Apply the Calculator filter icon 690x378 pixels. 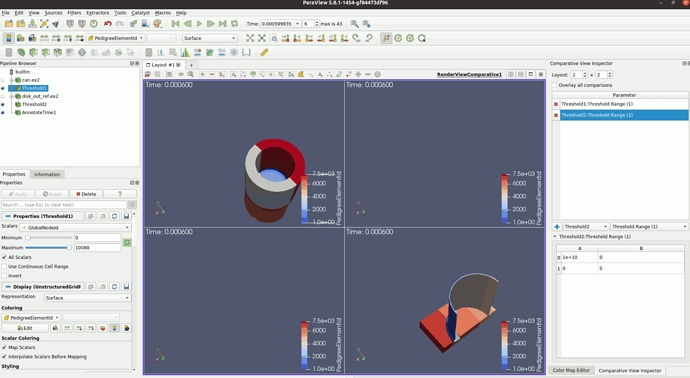(9, 52)
